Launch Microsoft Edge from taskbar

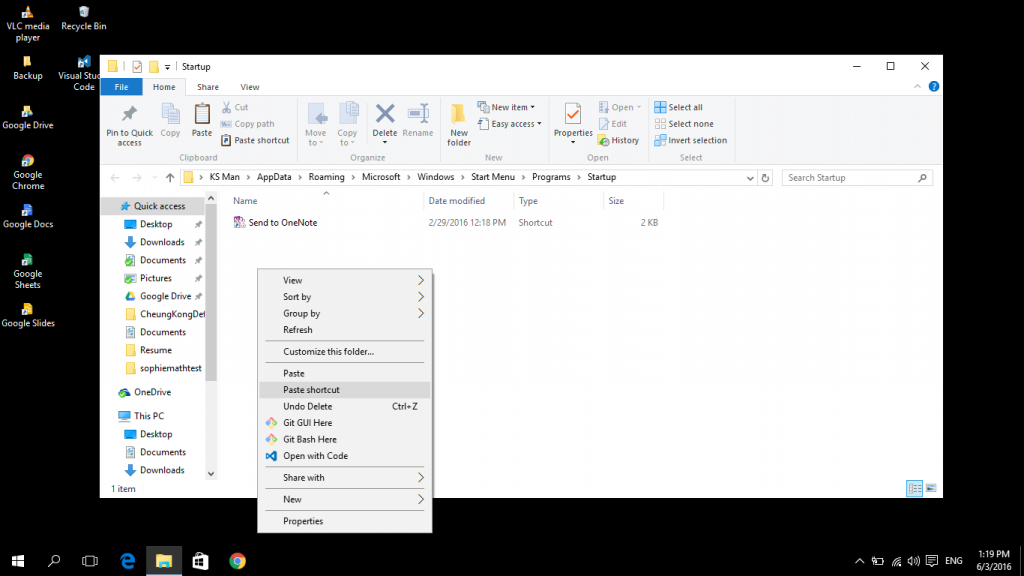coord(128,561)
